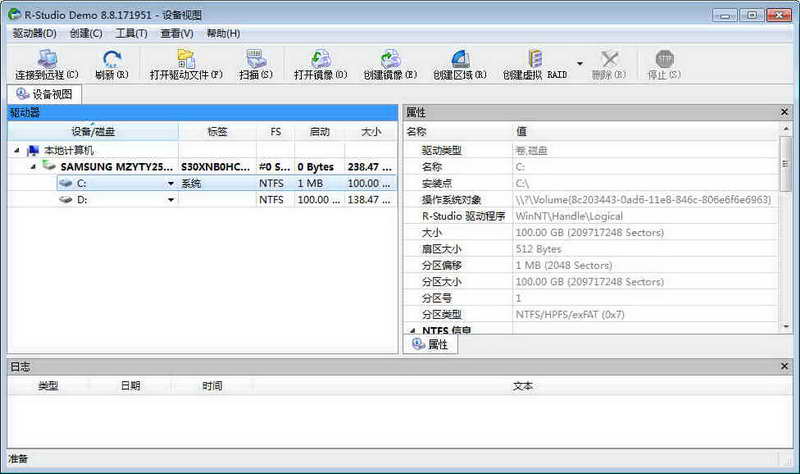Viewport: 800px width, 474px height.
Task: Click the 名称 header in properties panel
Action: point(458,132)
